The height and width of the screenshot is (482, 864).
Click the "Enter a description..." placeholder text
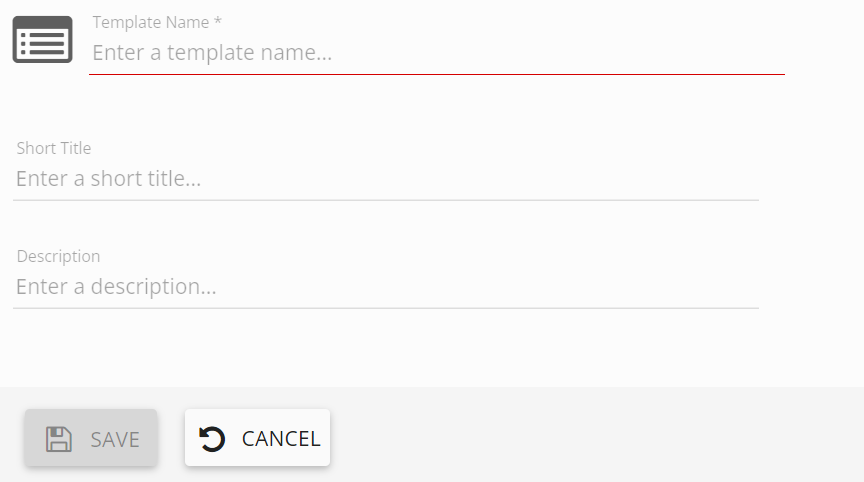116,287
